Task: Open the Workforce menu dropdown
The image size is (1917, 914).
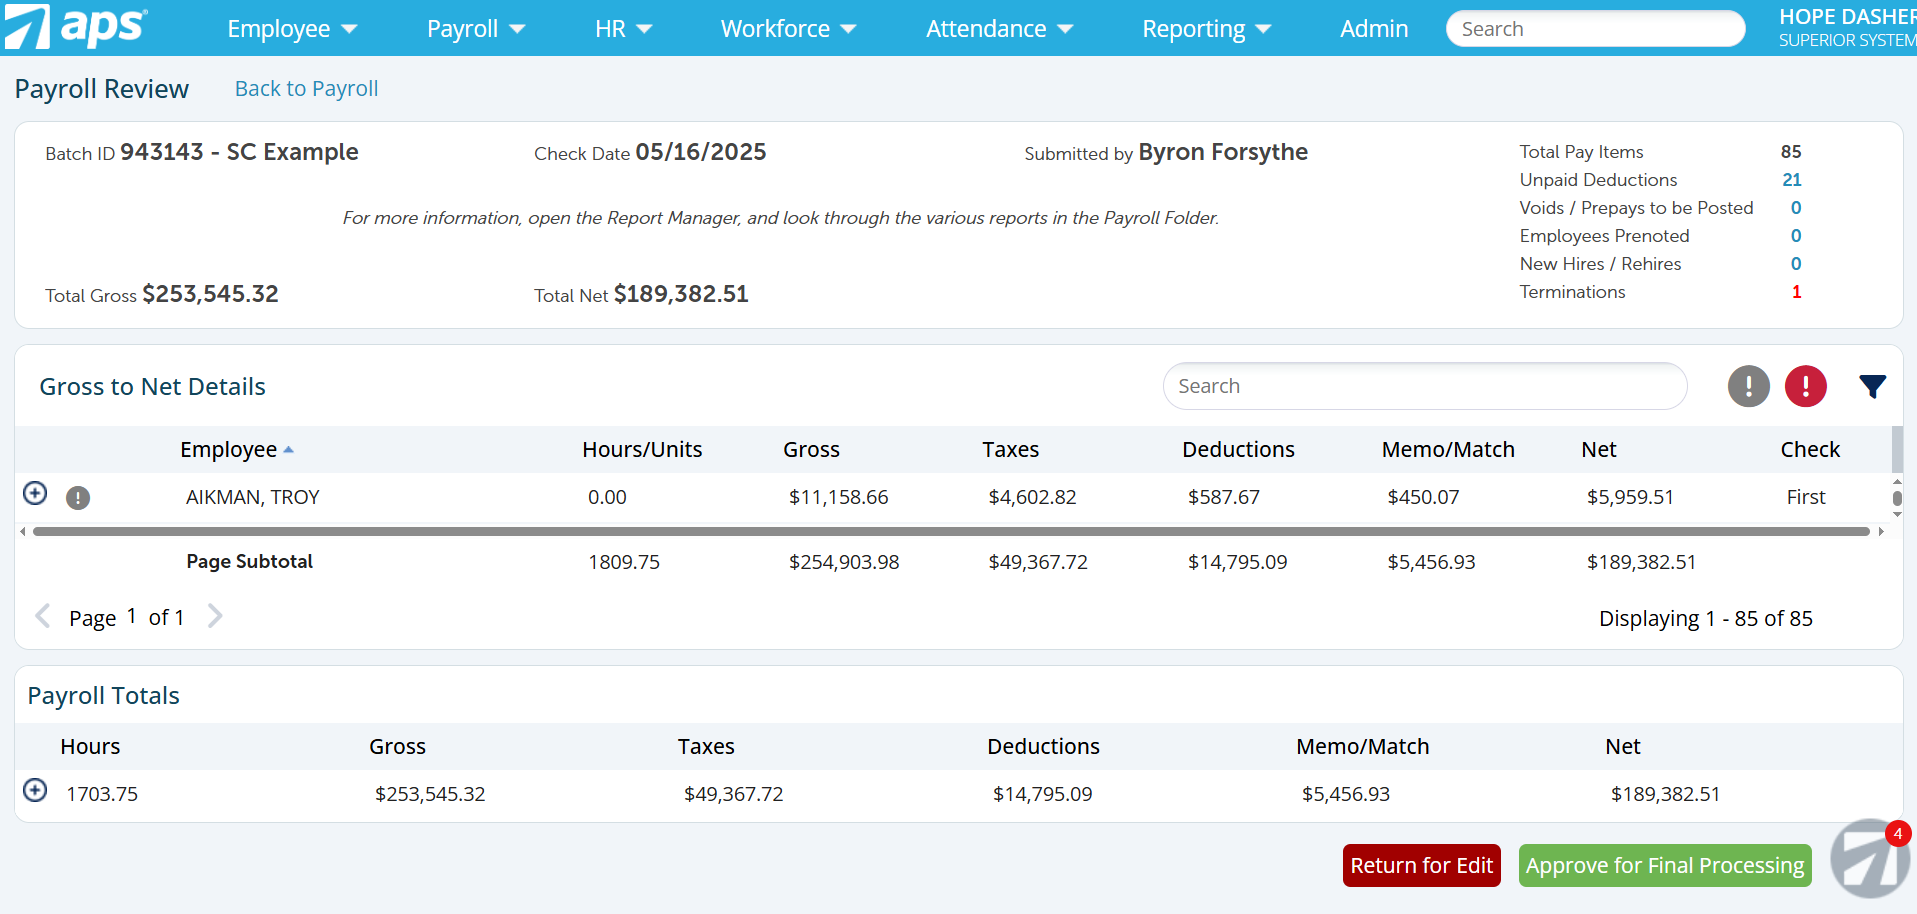Action: tap(787, 28)
